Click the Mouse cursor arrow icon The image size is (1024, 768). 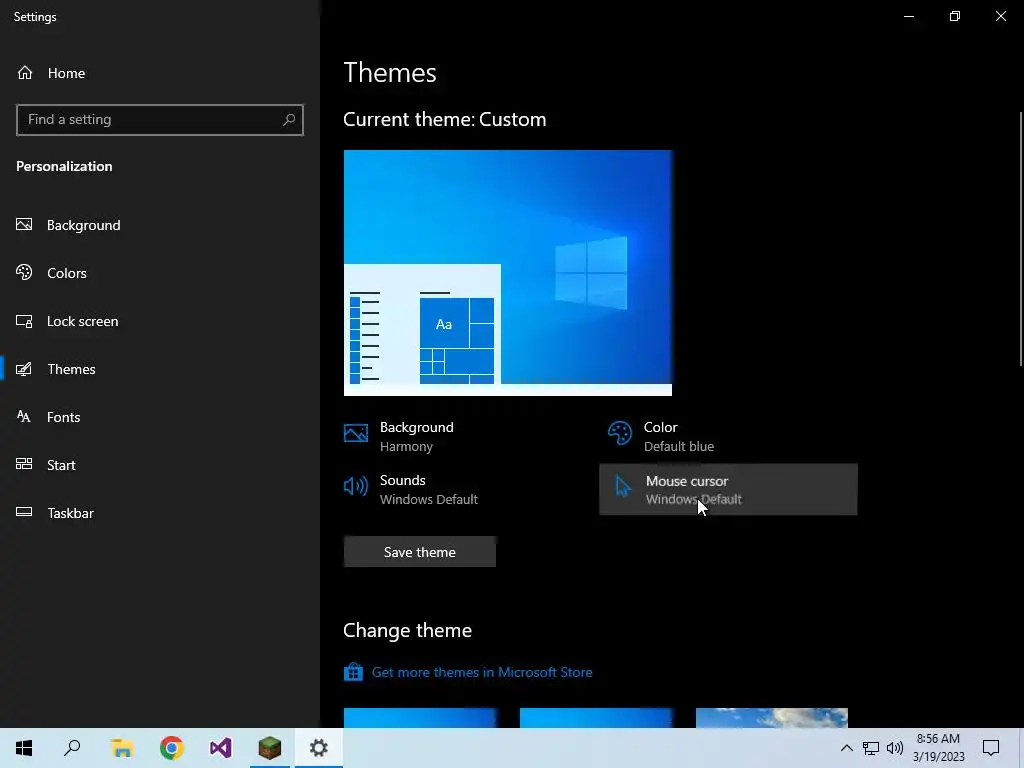point(623,487)
